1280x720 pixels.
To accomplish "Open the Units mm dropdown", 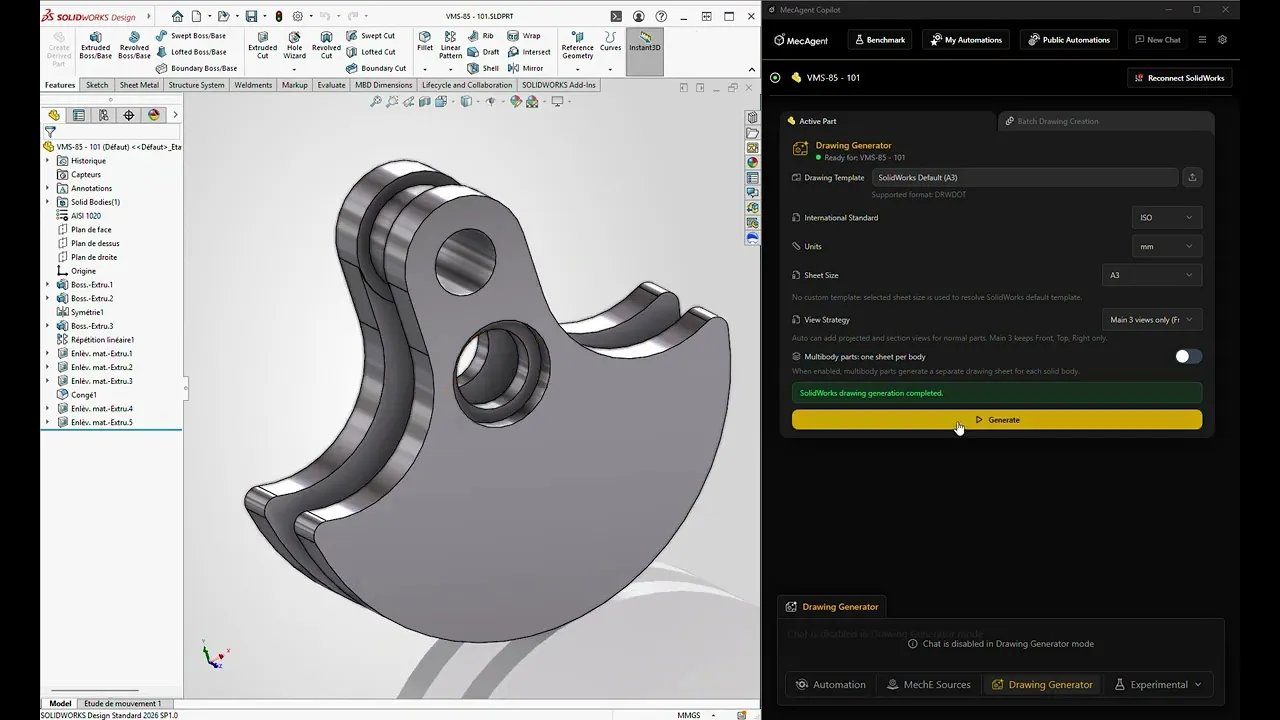I will (1166, 246).
